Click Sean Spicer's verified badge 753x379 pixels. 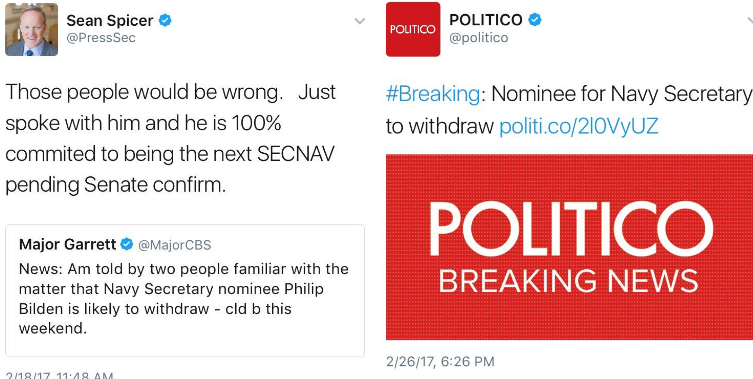[x=165, y=21]
